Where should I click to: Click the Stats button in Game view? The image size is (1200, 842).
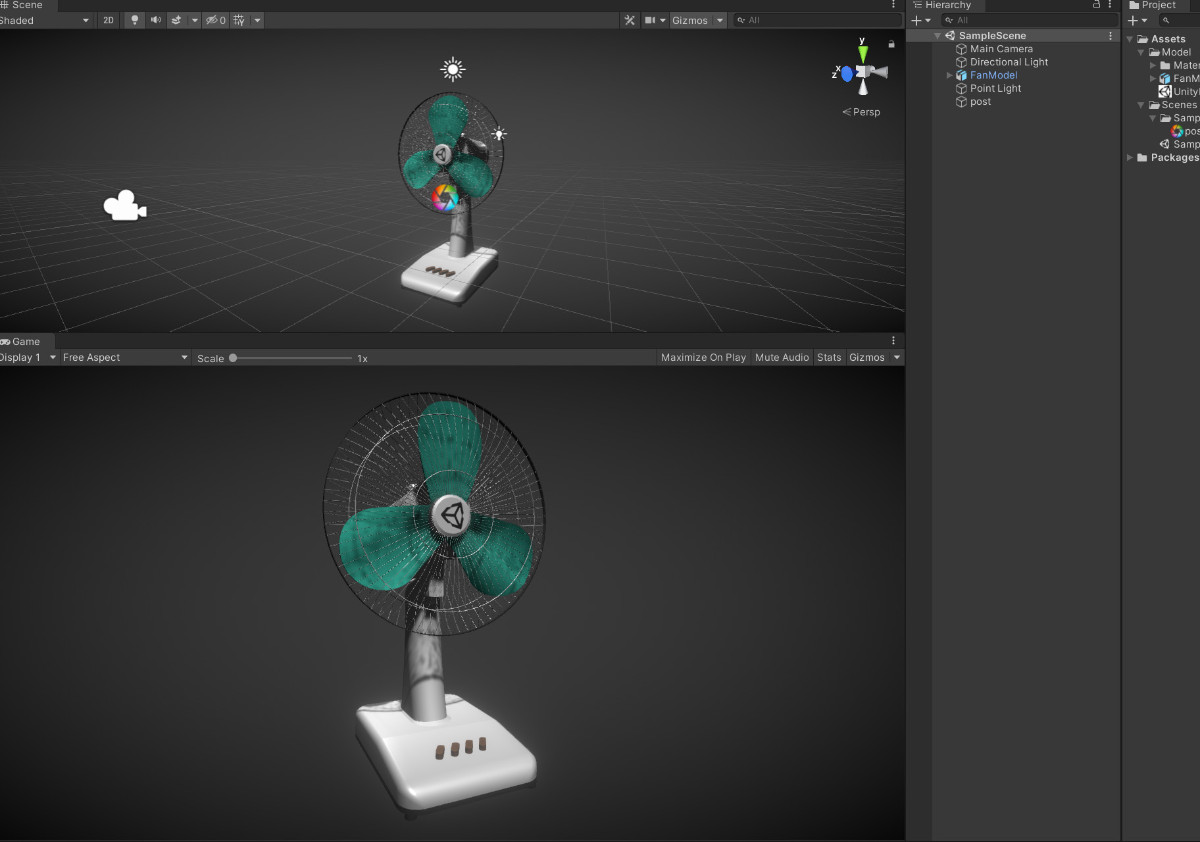pyautogui.click(x=828, y=358)
